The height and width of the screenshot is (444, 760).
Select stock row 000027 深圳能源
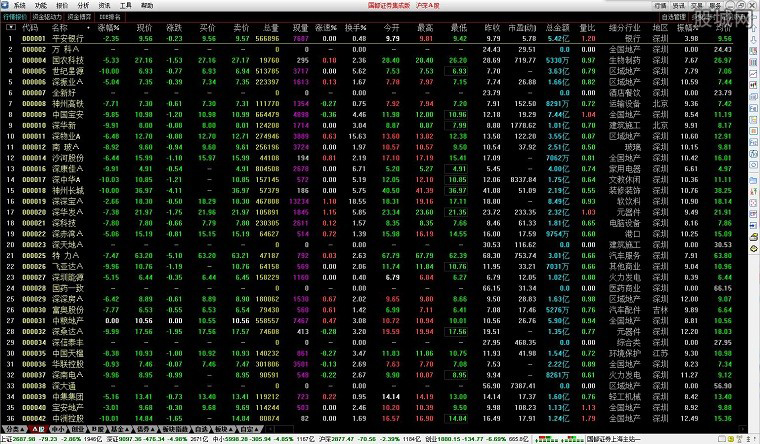click(368, 277)
